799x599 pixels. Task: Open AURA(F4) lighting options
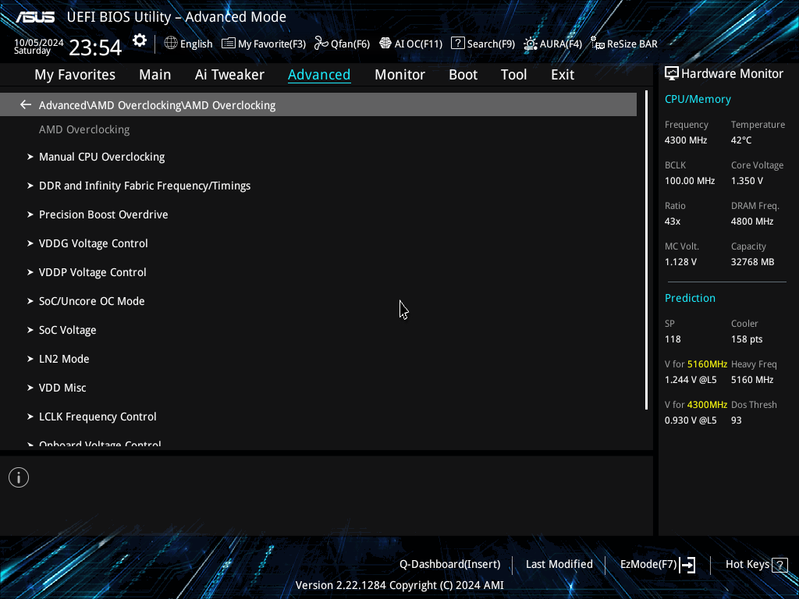point(553,44)
